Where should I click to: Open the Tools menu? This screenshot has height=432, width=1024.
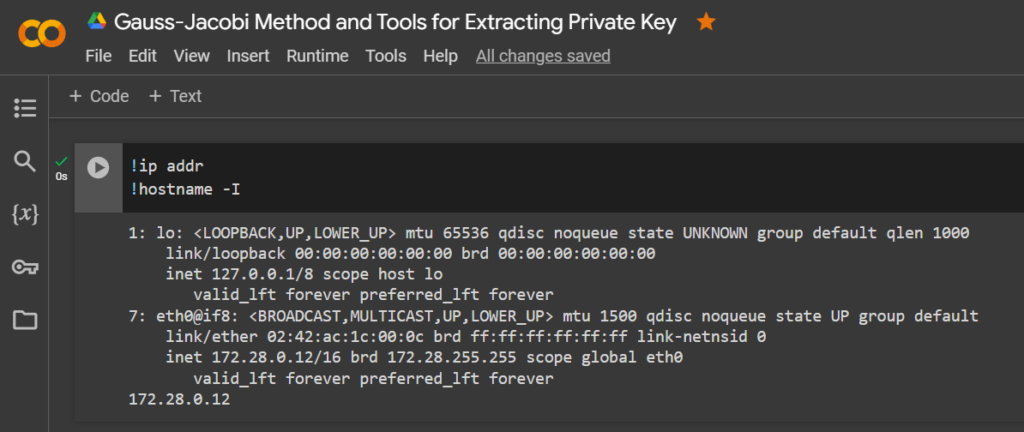[386, 56]
